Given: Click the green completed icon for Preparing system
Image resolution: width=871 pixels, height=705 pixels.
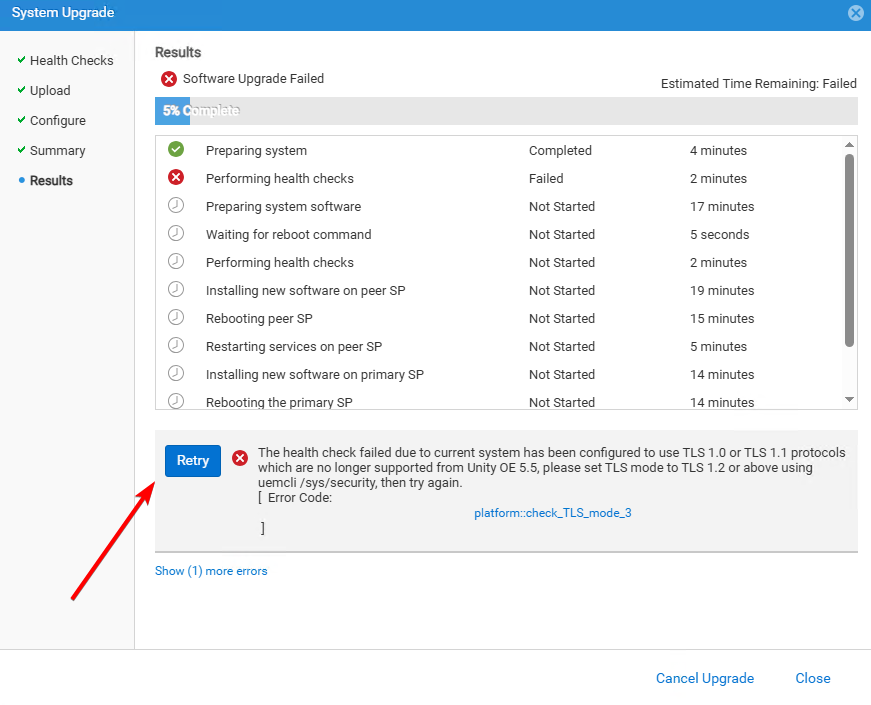Looking at the screenshot, I should [x=176, y=150].
